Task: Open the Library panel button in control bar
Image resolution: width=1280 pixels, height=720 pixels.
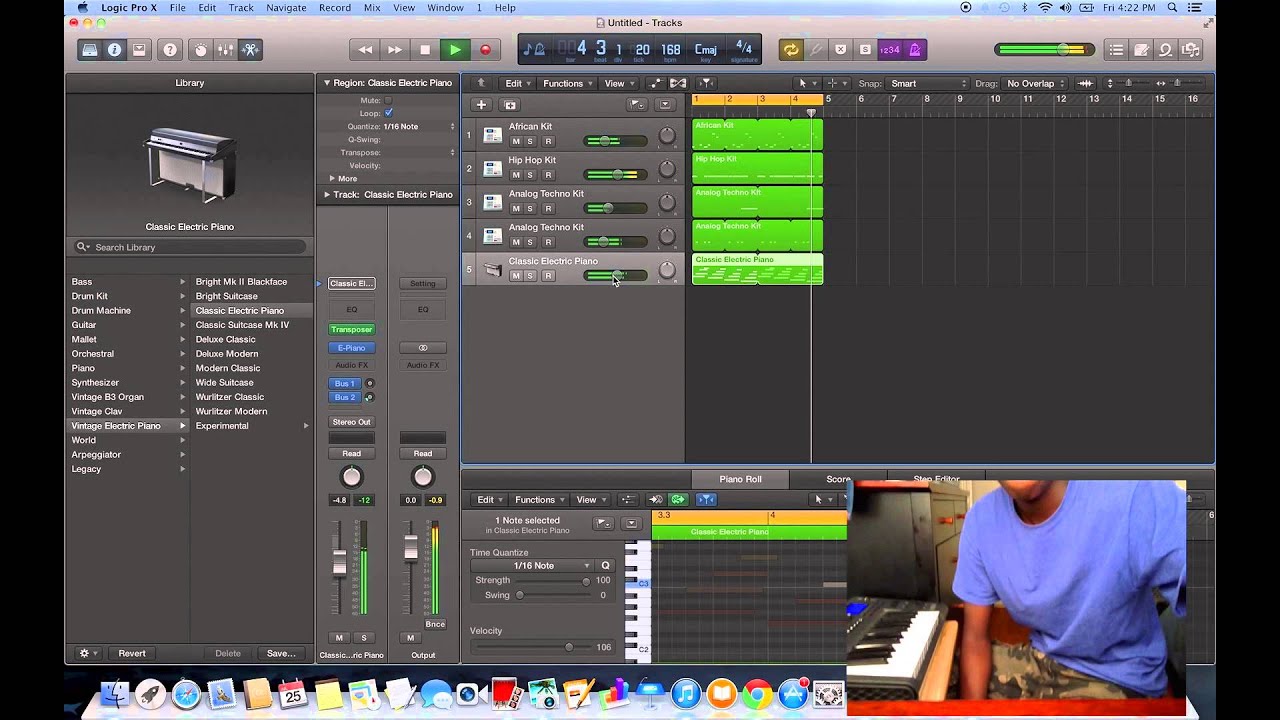Action: click(x=90, y=50)
